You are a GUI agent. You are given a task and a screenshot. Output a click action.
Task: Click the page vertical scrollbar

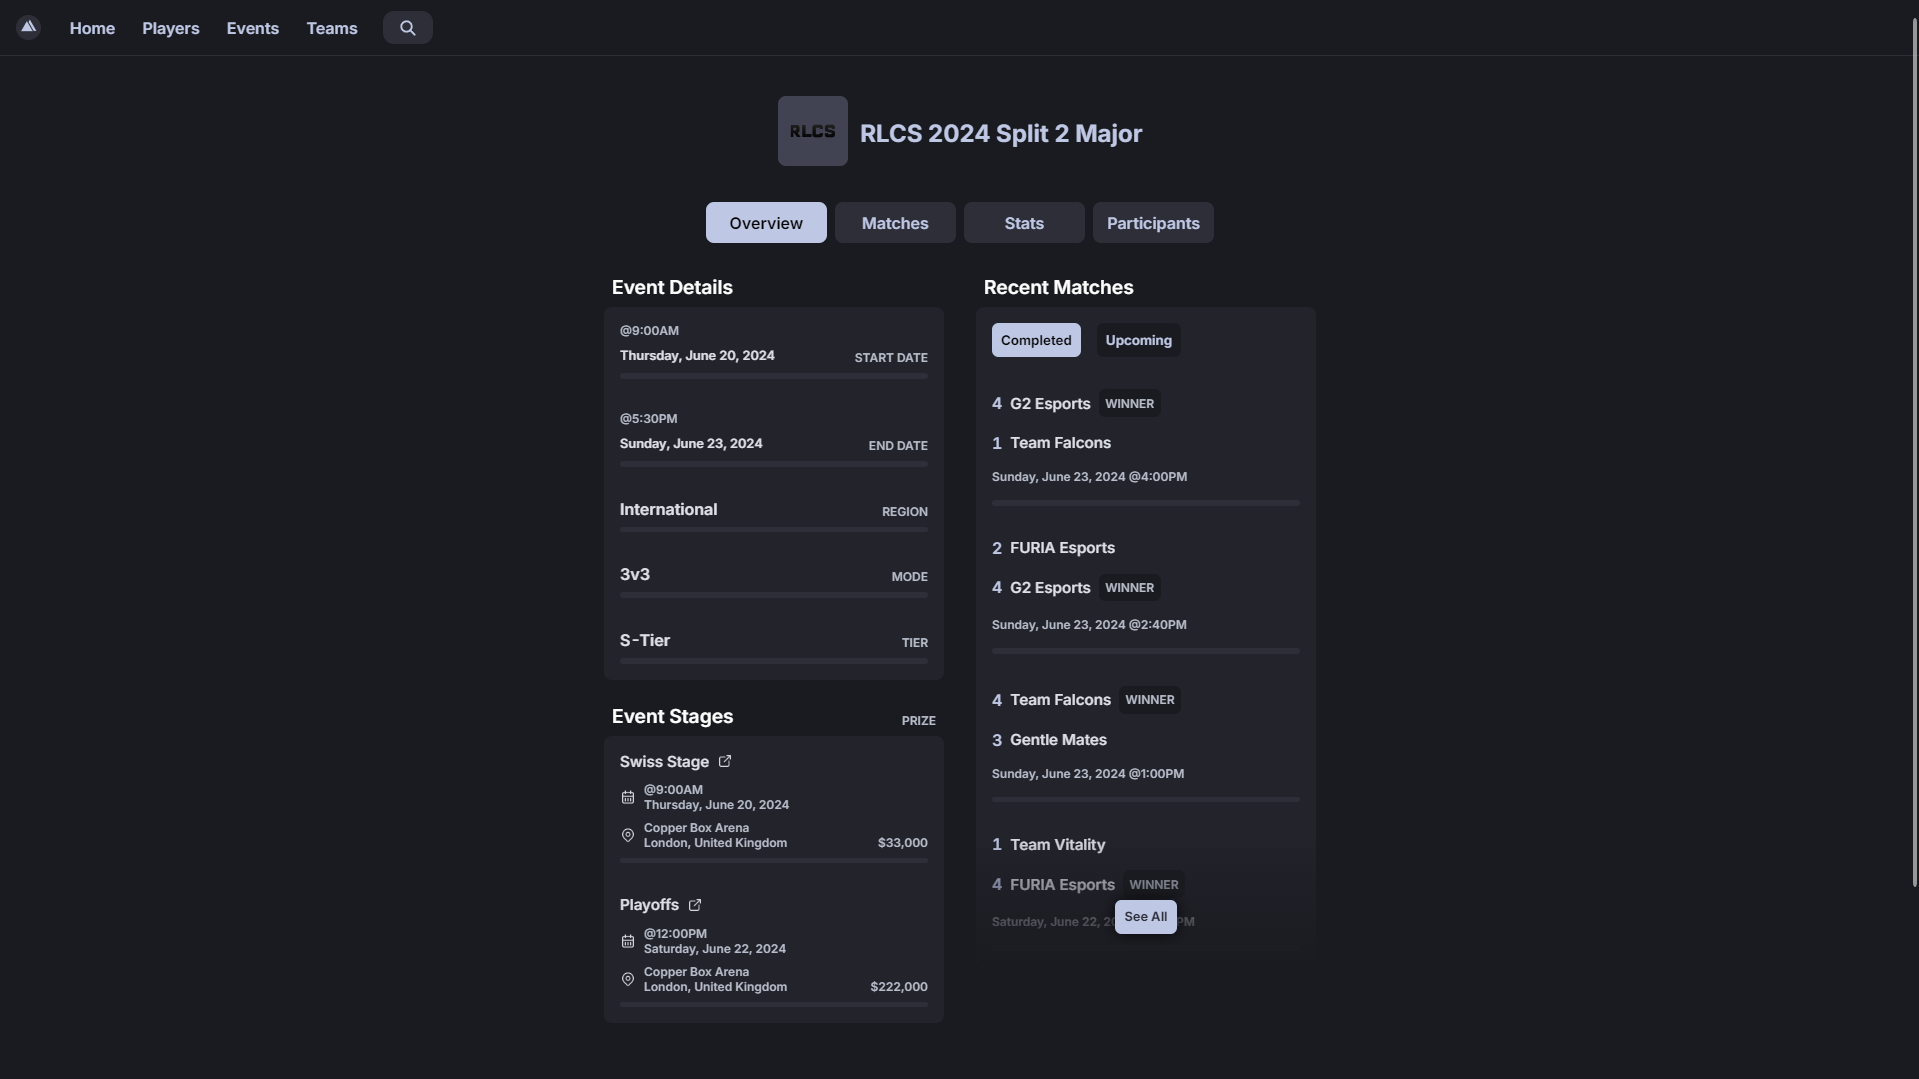[1914, 450]
